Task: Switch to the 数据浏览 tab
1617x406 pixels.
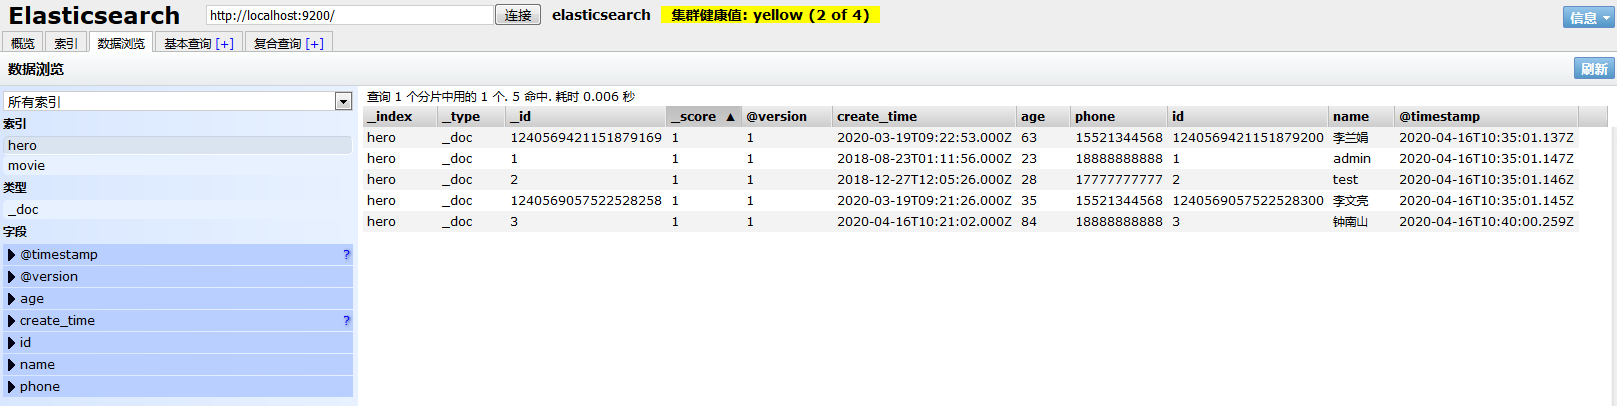Action: pyautogui.click(x=121, y=43)
